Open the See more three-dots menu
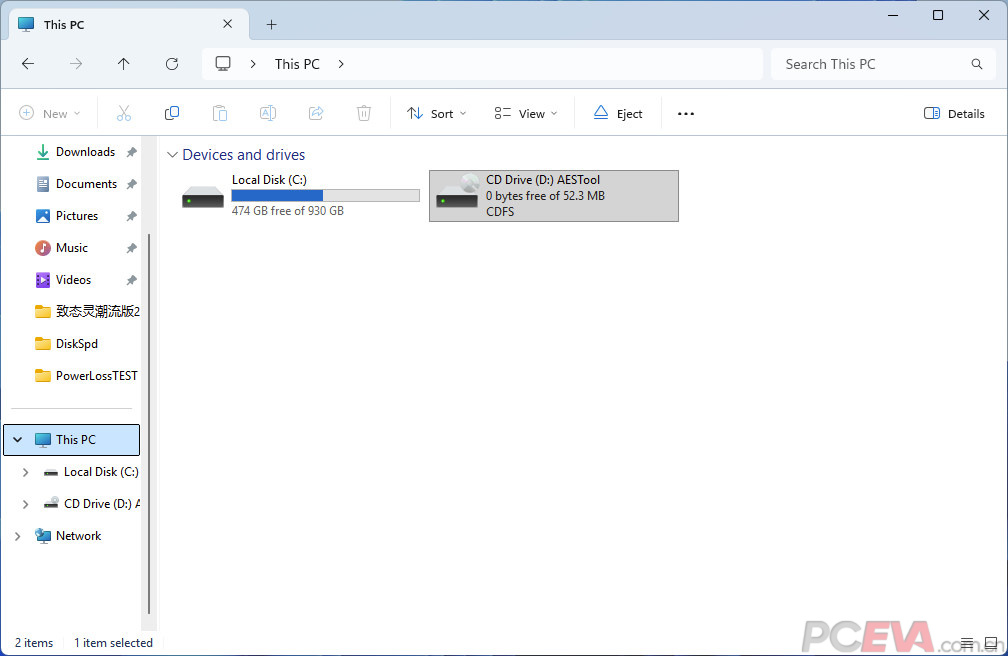Image resolution: width=1008 pixels, height=656 pixels. 685,114
